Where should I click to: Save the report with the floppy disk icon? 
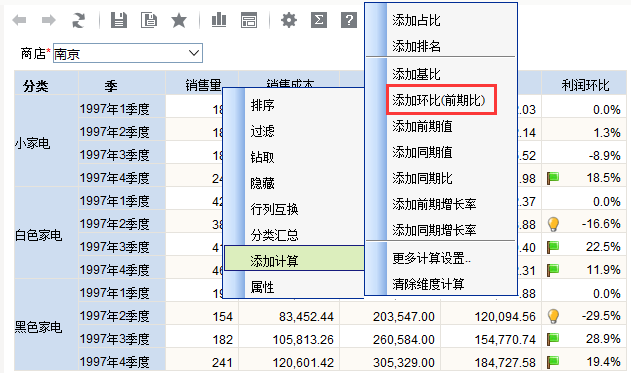(119, 20)
